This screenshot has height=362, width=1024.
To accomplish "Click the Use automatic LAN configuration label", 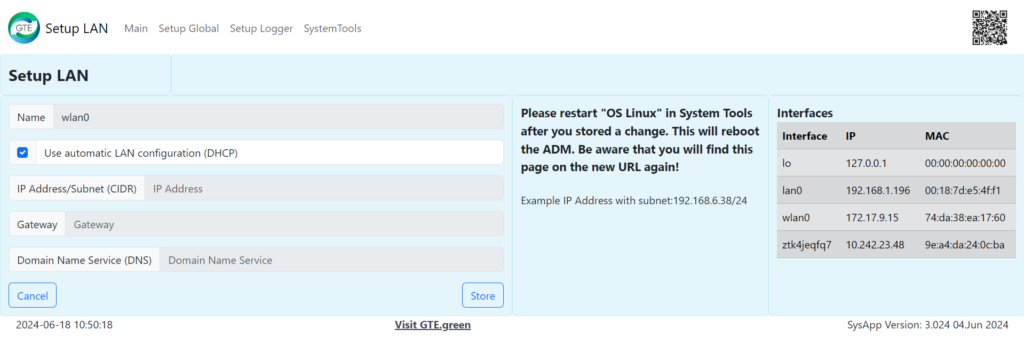I will (141, 153).
